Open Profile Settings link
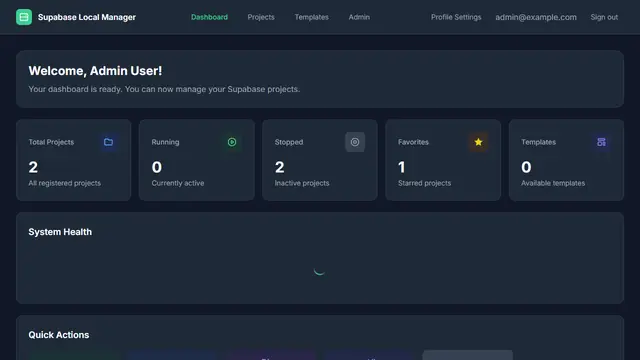Image resolution: width=640 pixels, height=360 pixels. click(456, 17)
